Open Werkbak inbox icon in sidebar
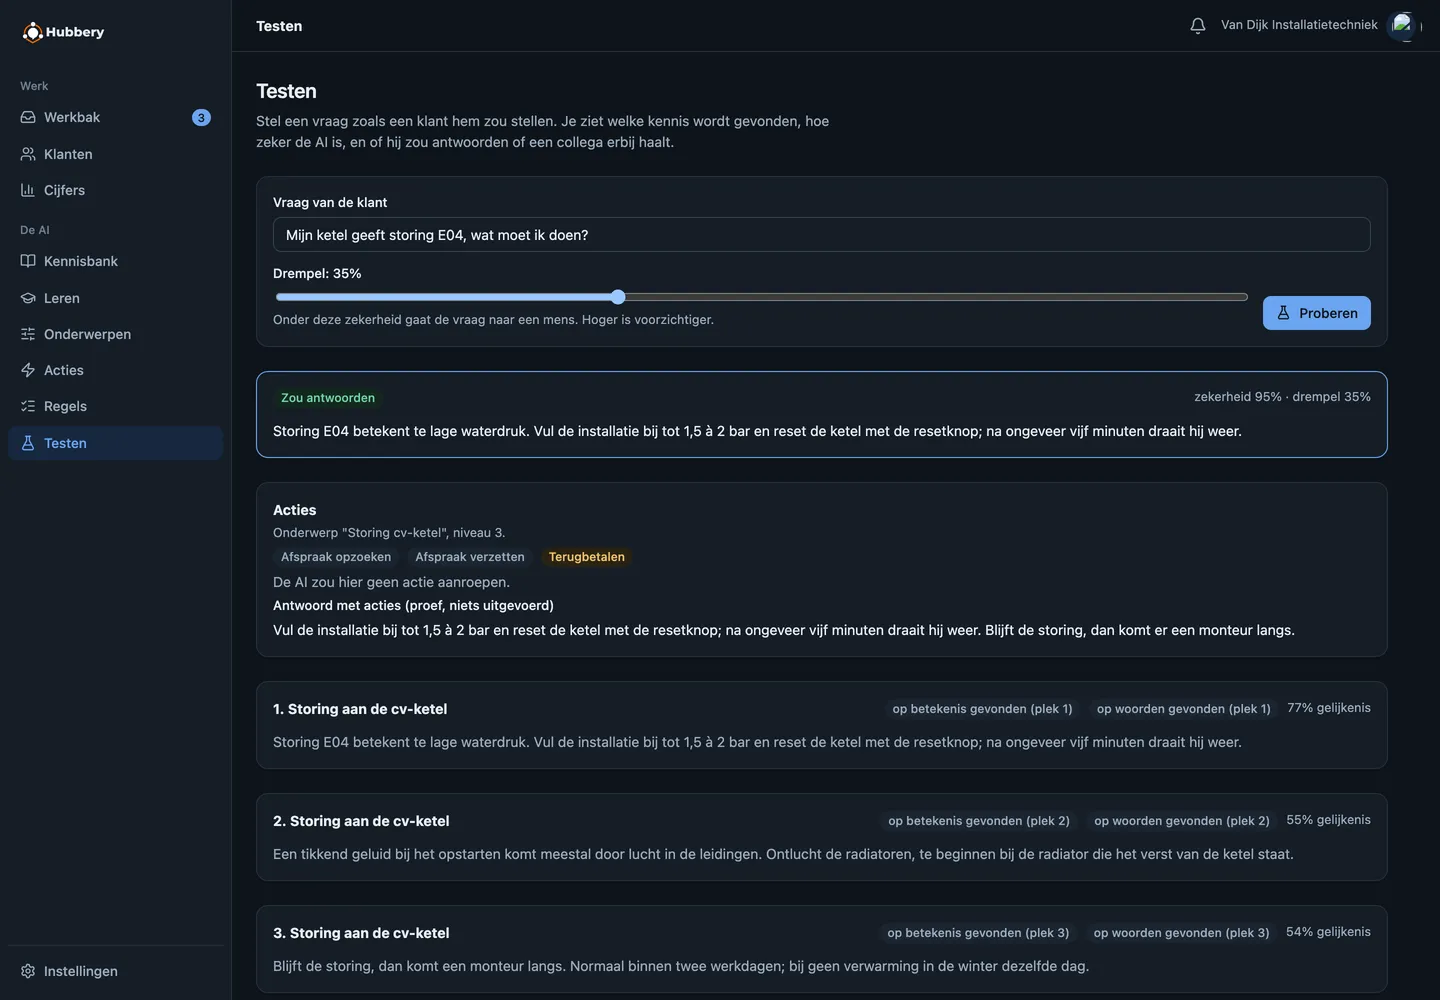This screenshot has height=1000, width=1440. tap(28, 117)
